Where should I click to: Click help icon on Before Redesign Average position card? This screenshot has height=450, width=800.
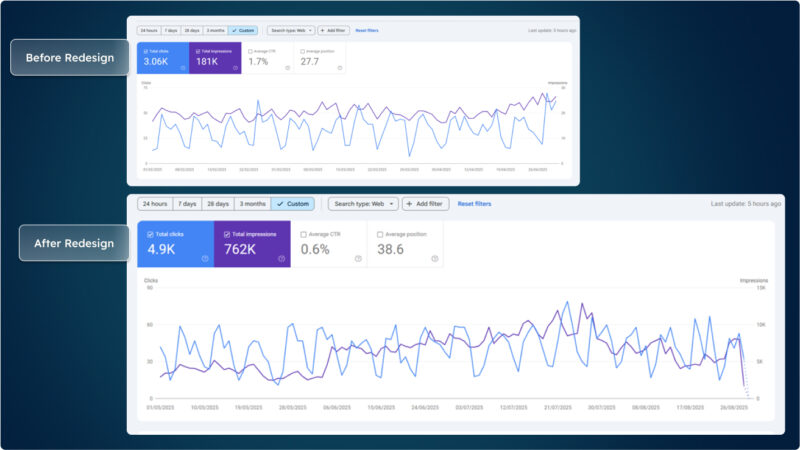340,68
